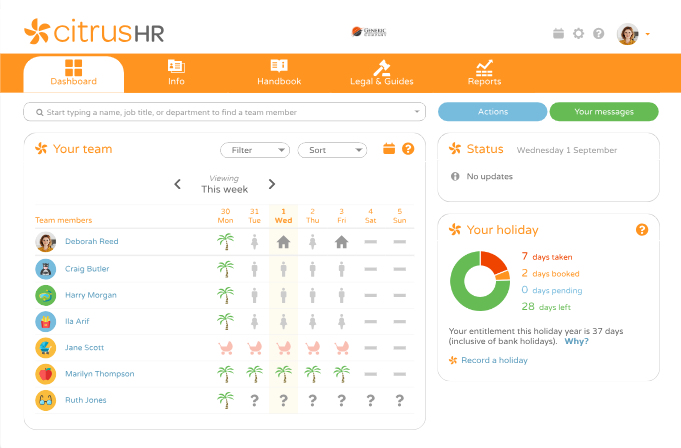Click the Your team help icon
The image size is (681, 448).
(x=408, y=149)
